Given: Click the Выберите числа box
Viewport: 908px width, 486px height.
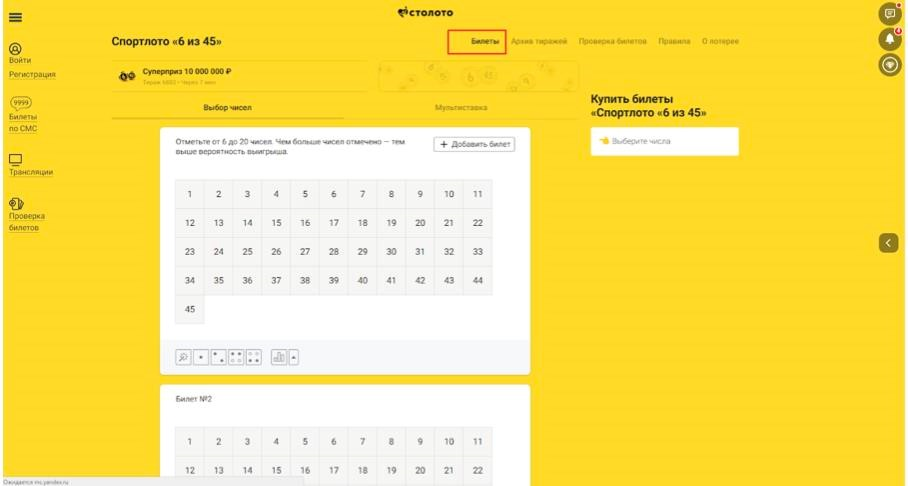Looking at the screenshot, I should pos(665,141).
